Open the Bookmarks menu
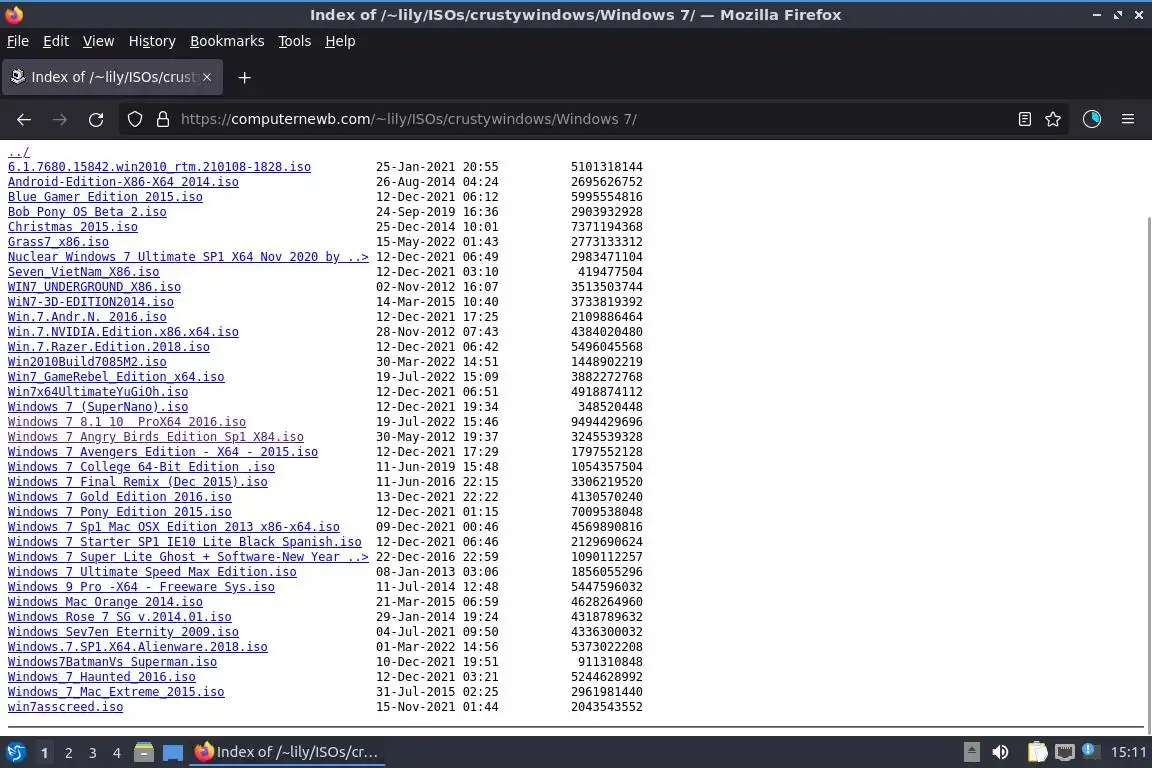1152x768 pixels. coord(227,41)
